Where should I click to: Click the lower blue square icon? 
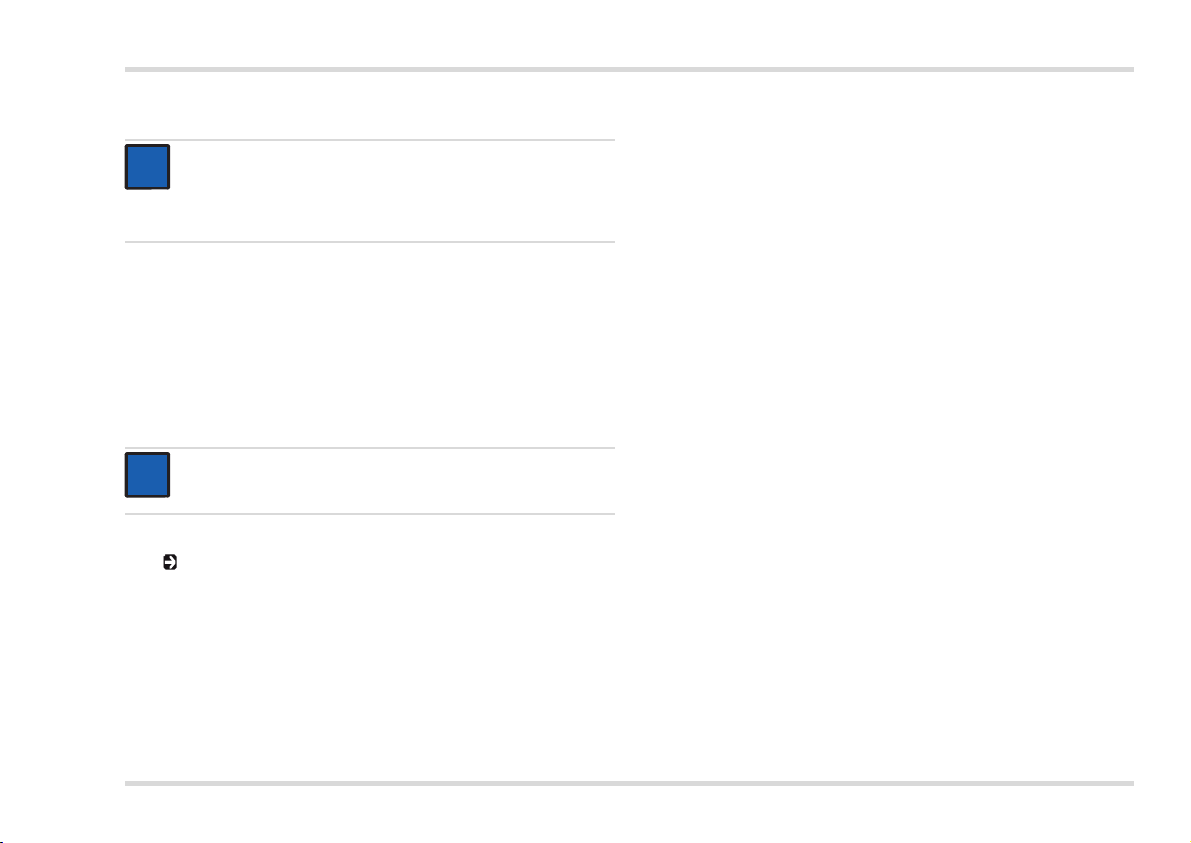tap(147, 475)
